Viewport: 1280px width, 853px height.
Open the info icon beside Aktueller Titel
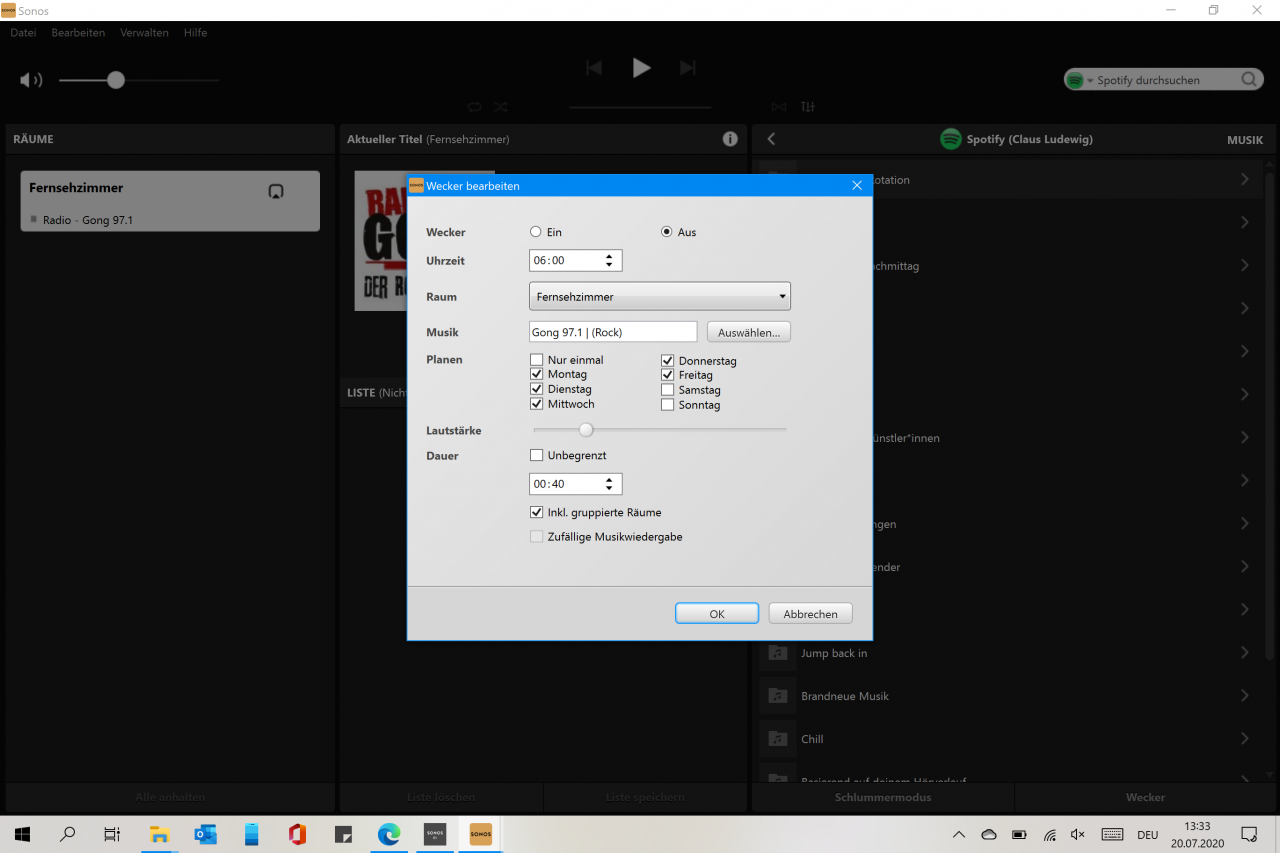[x=730, y=139]
